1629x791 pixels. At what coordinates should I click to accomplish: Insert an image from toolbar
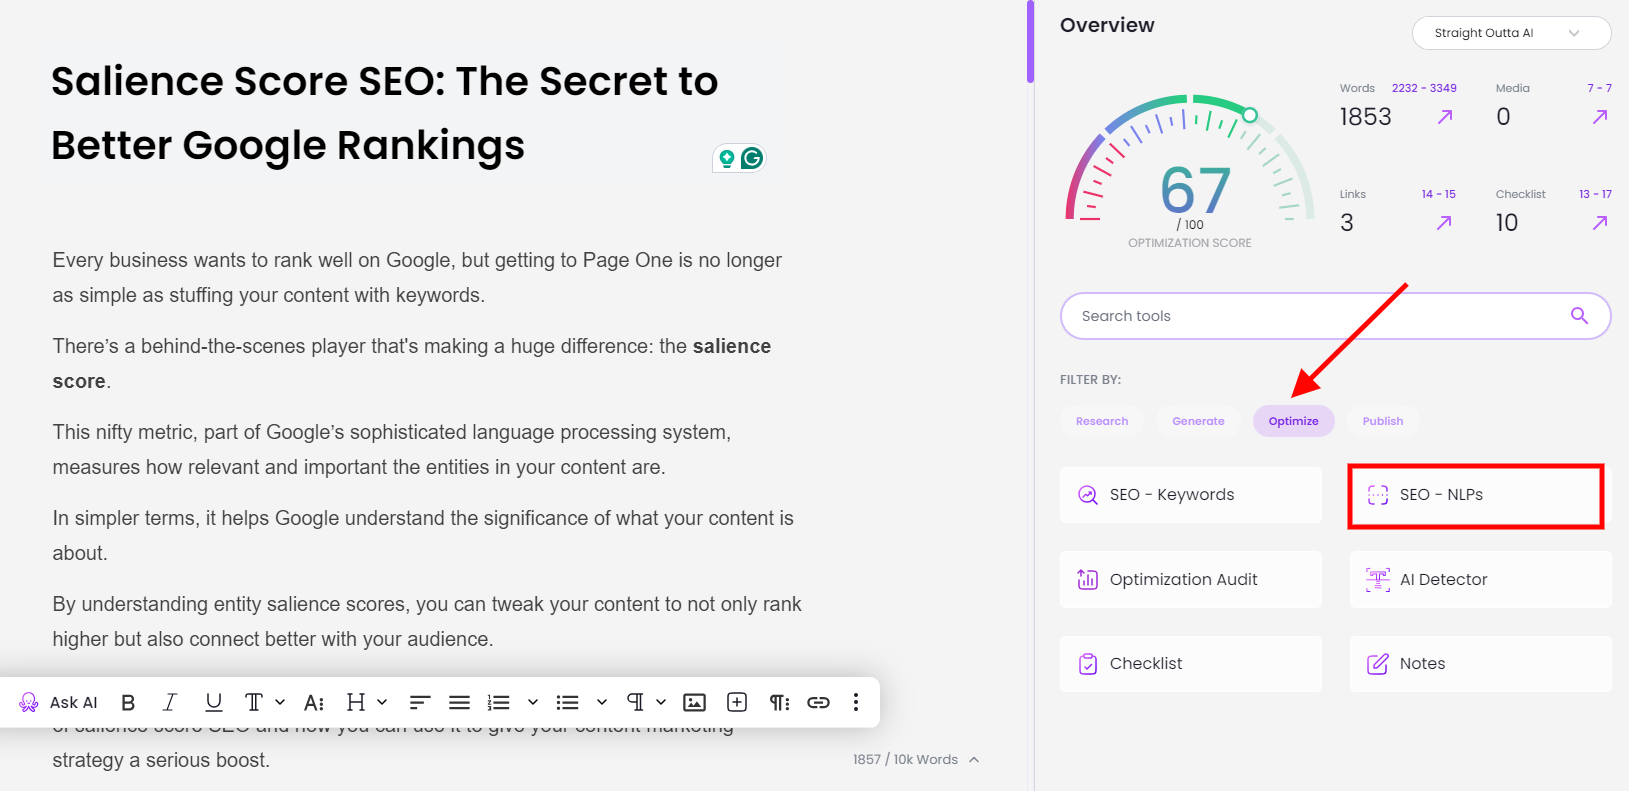pyautogui.click(x=694, y=702)
